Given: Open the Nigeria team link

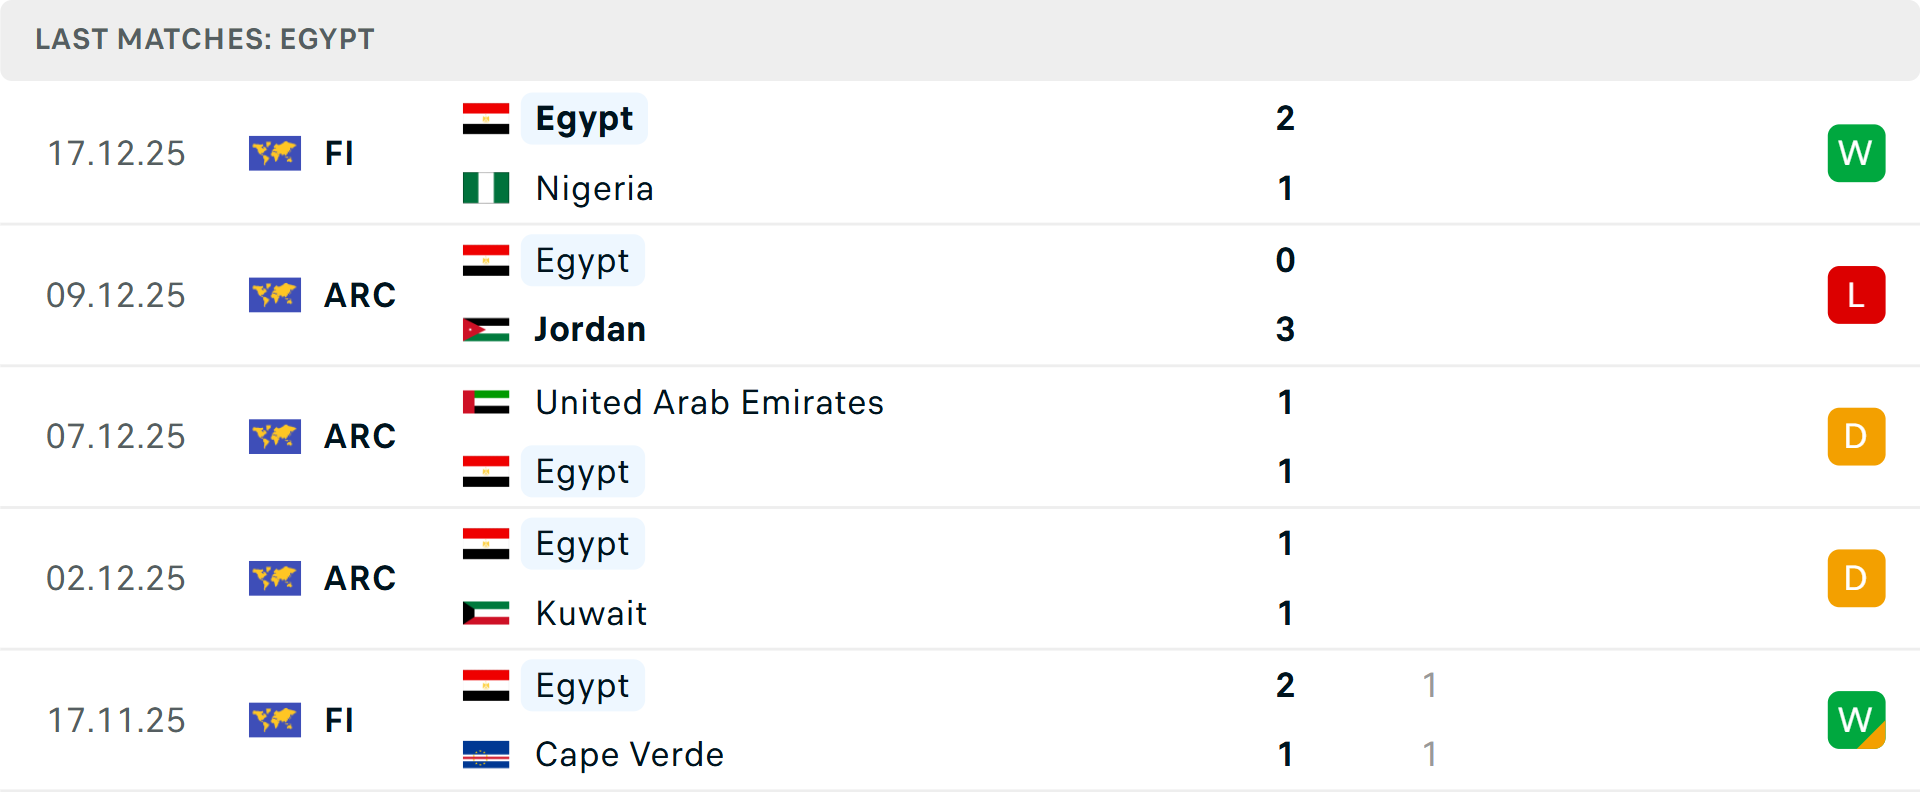Looking at the screenshot, I should [594, 188].
